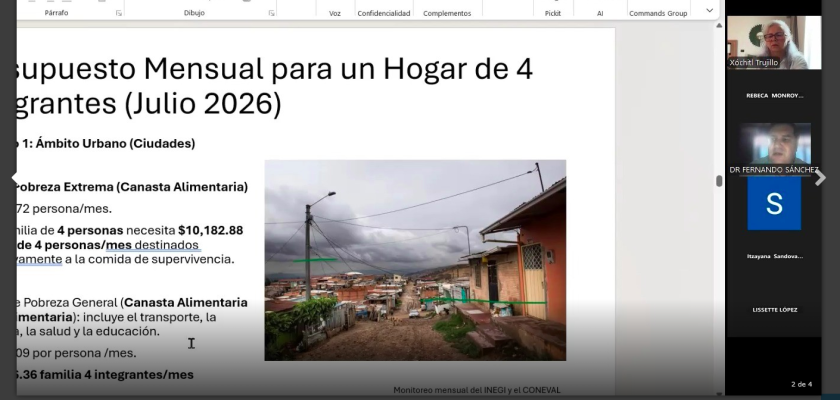Click 'familia 4 integrantes/mes' bold line
840x400 pixels.
click(117, 375)
